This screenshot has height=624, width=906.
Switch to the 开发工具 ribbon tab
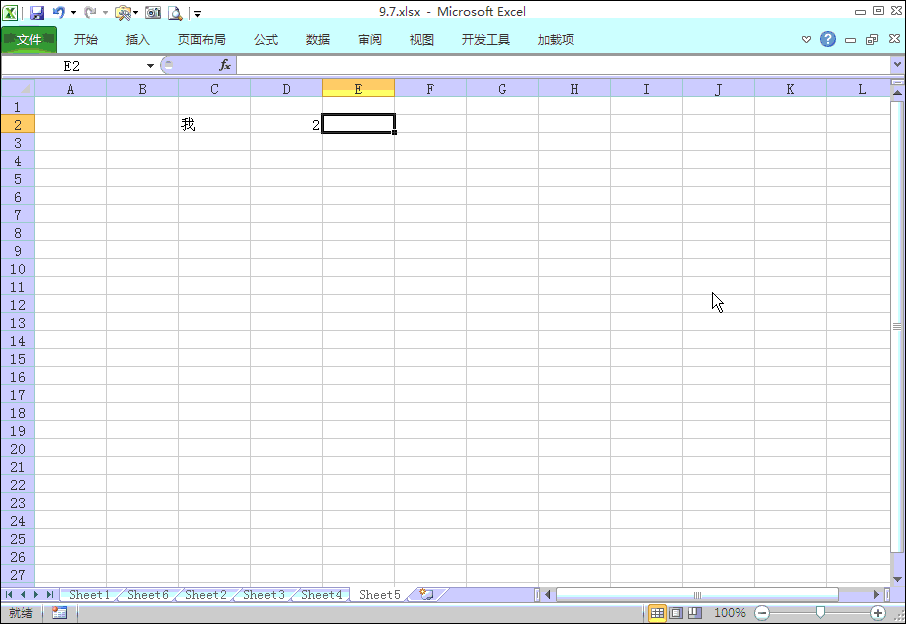coord(486,39)
